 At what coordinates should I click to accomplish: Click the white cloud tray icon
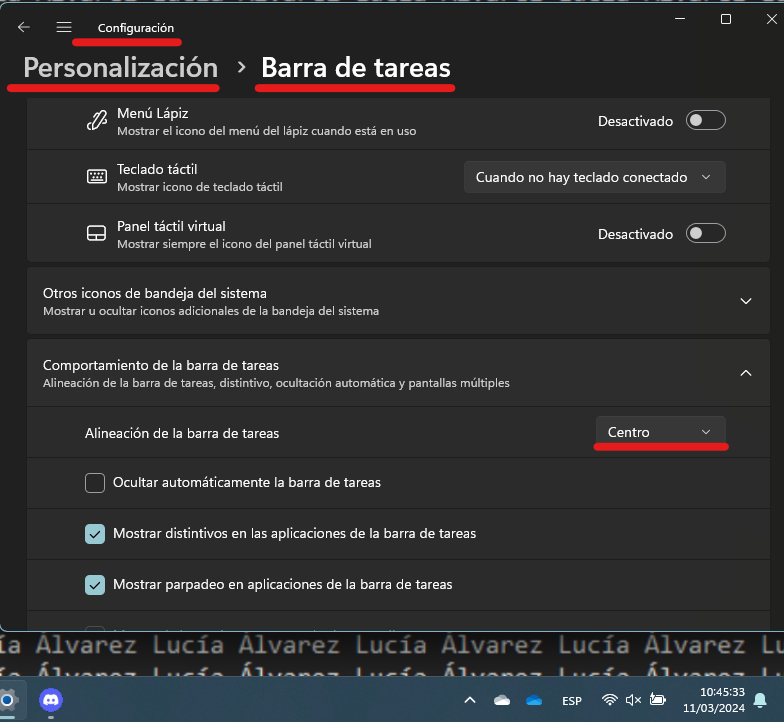(502, 700)
